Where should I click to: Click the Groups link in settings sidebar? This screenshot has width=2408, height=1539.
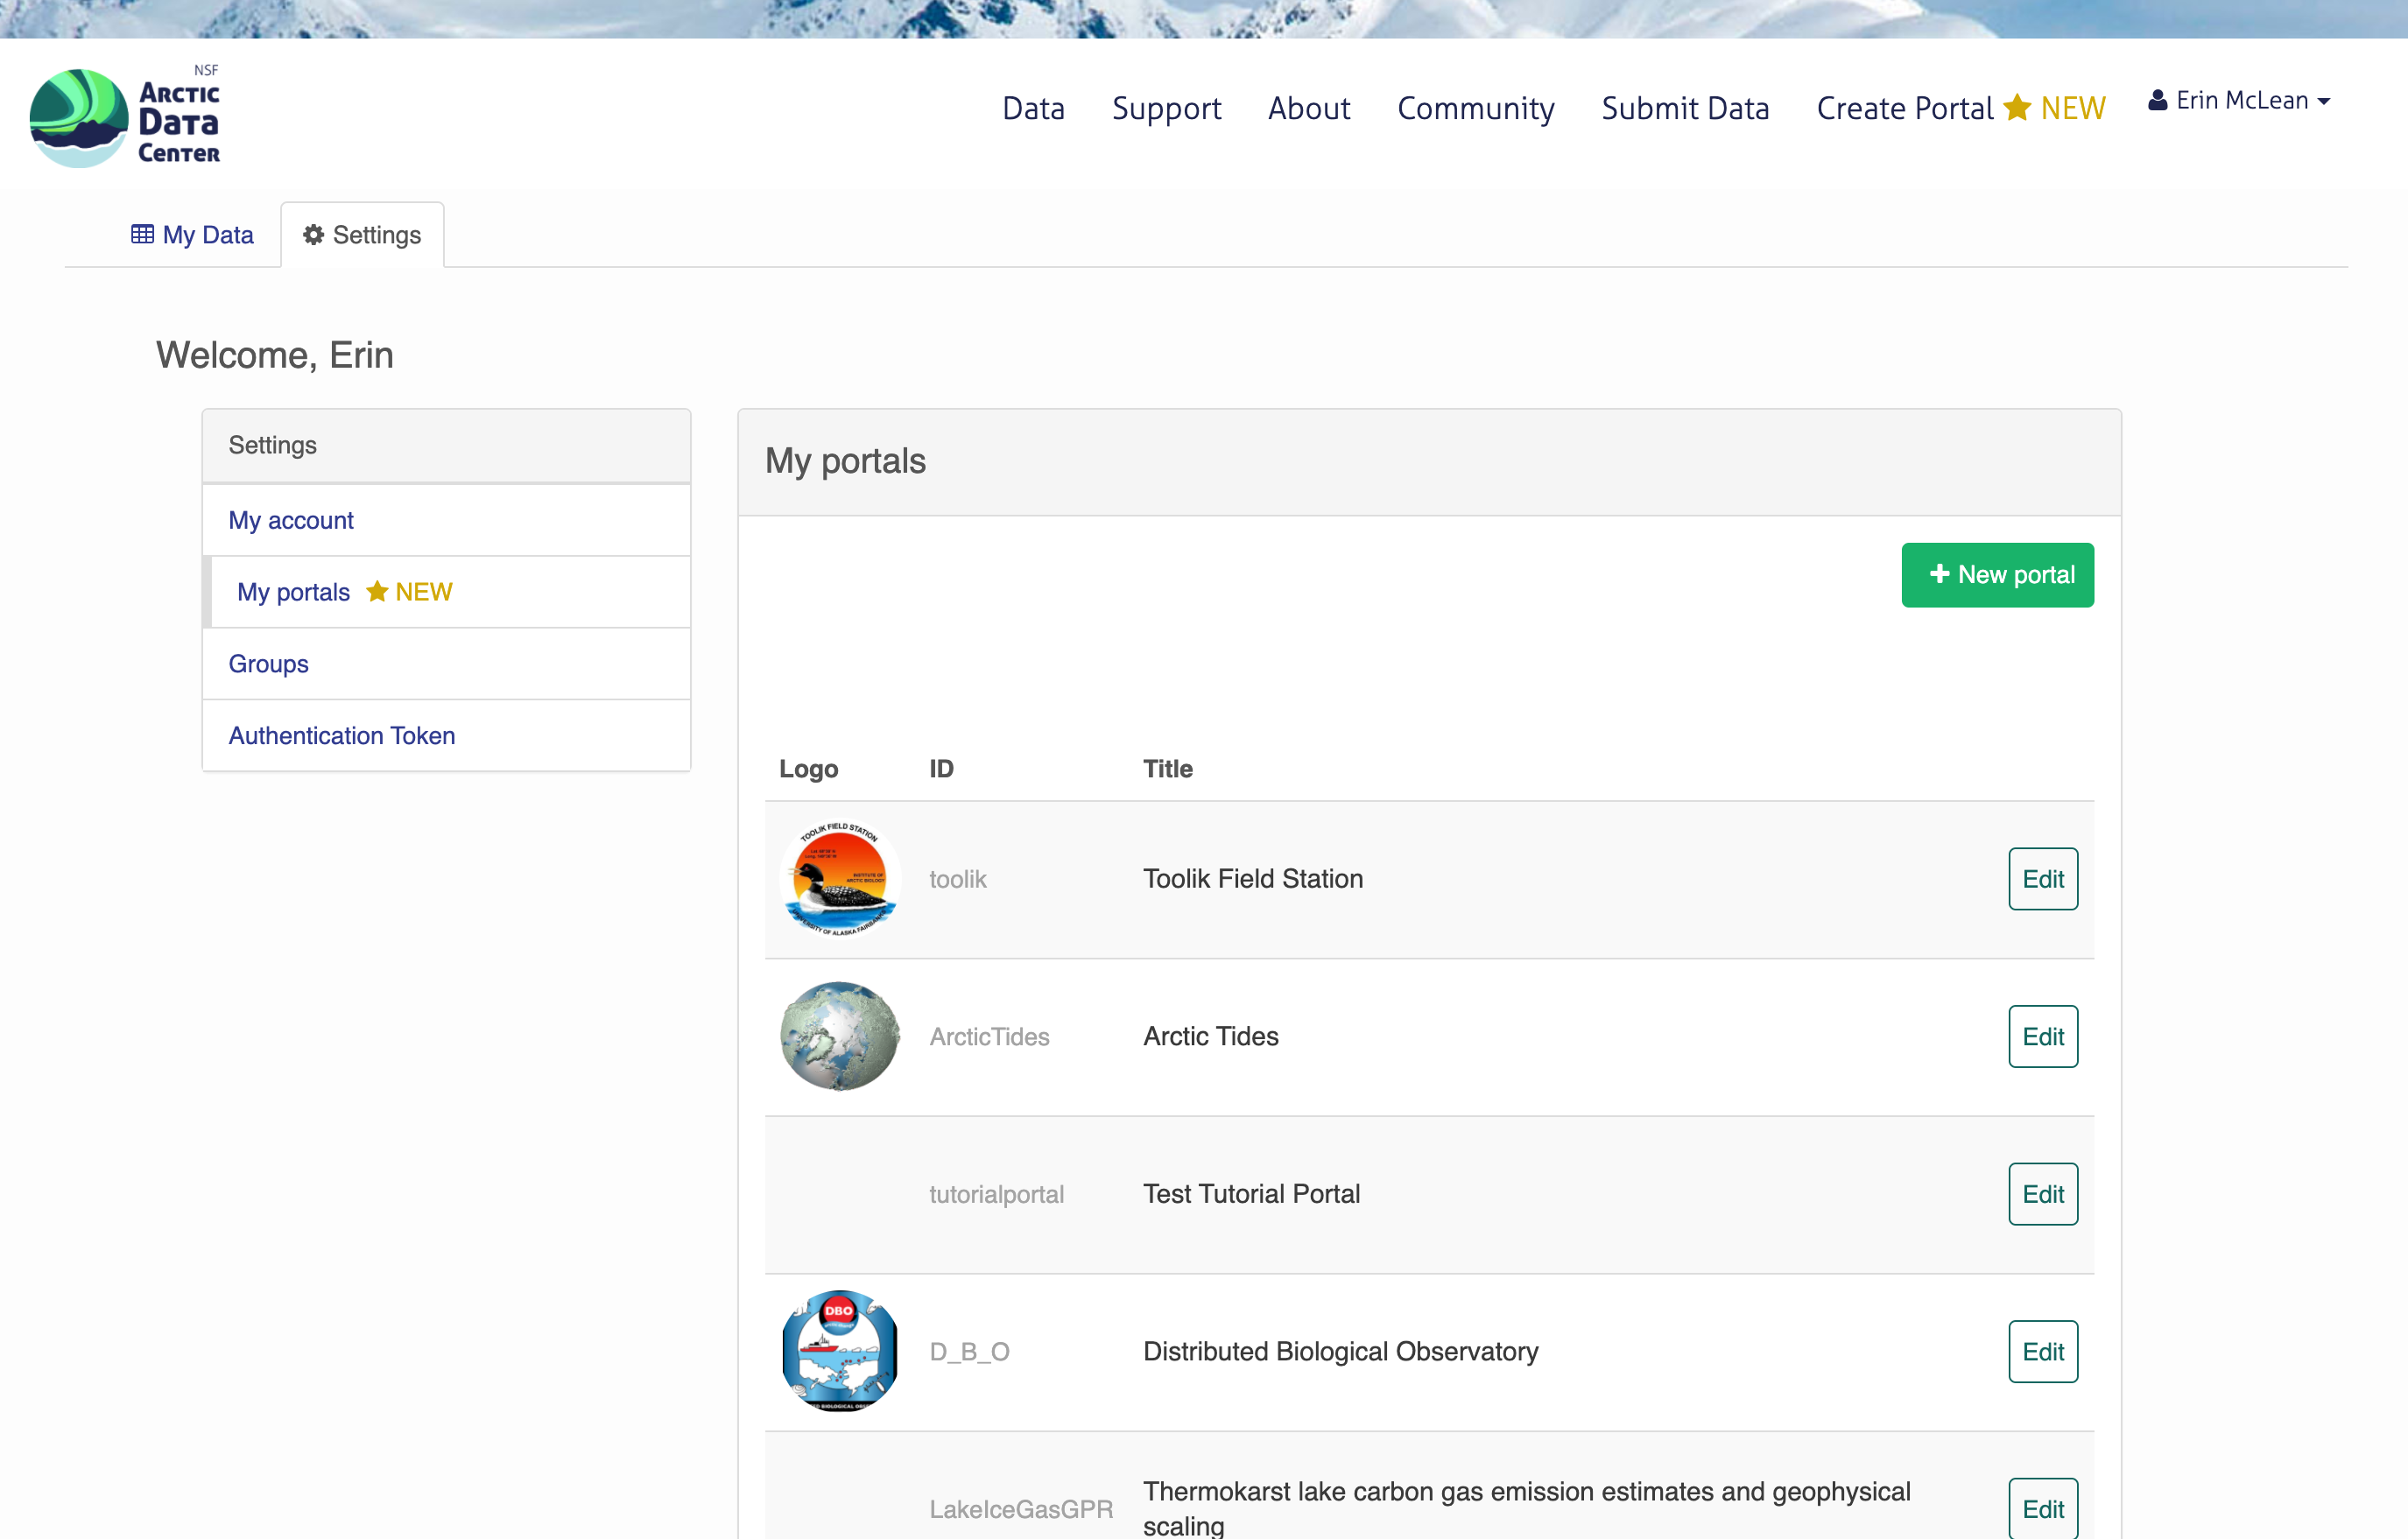pos(269,664)
